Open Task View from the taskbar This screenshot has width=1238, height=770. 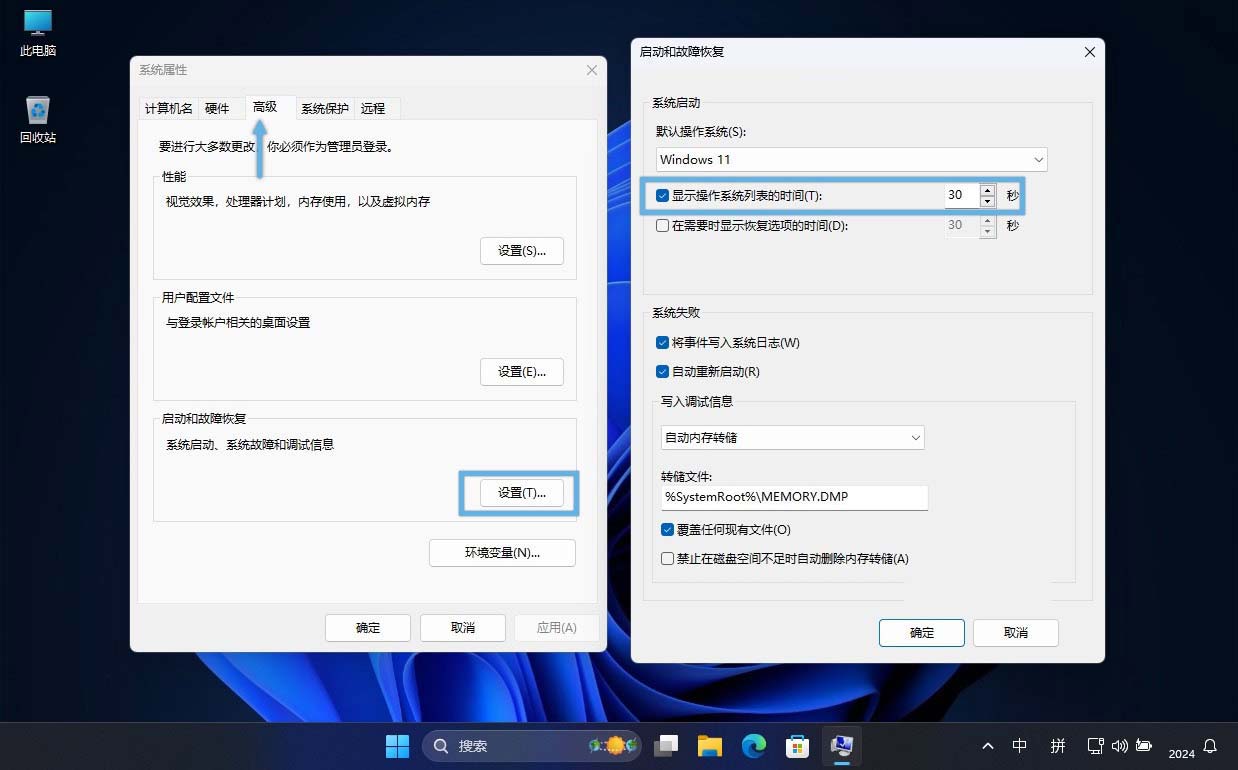coord(666,746)
